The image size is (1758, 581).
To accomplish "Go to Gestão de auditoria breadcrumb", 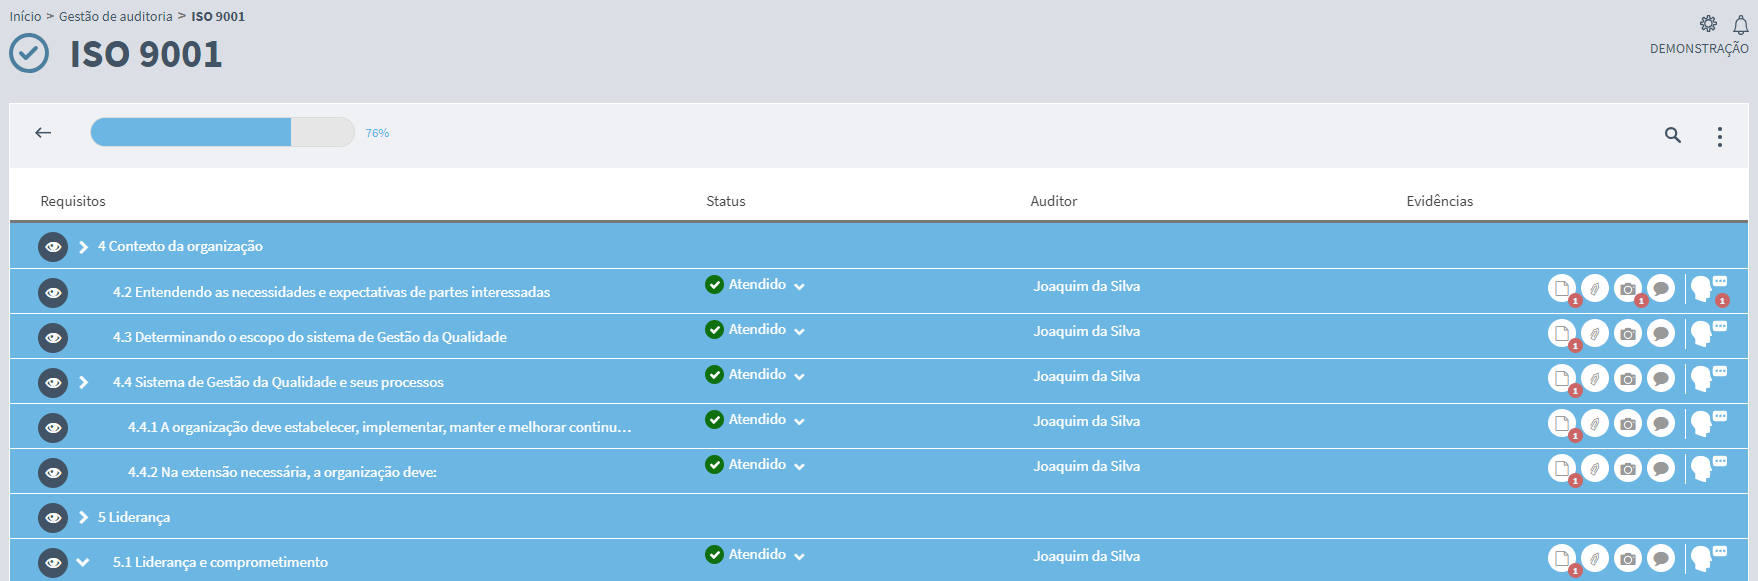I will [x=116, y=16].
